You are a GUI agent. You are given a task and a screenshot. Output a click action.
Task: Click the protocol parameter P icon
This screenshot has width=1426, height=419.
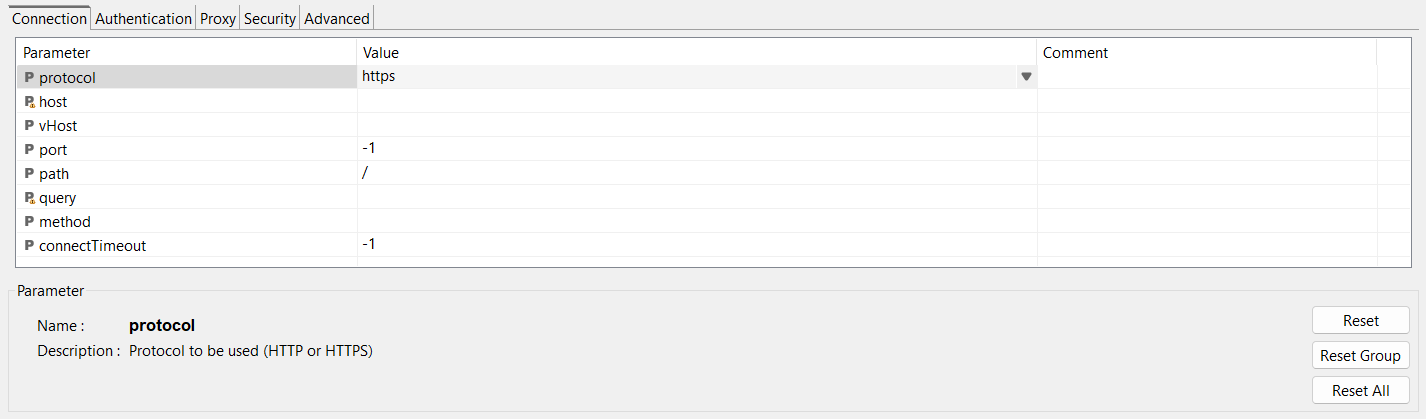click(29, 77)
